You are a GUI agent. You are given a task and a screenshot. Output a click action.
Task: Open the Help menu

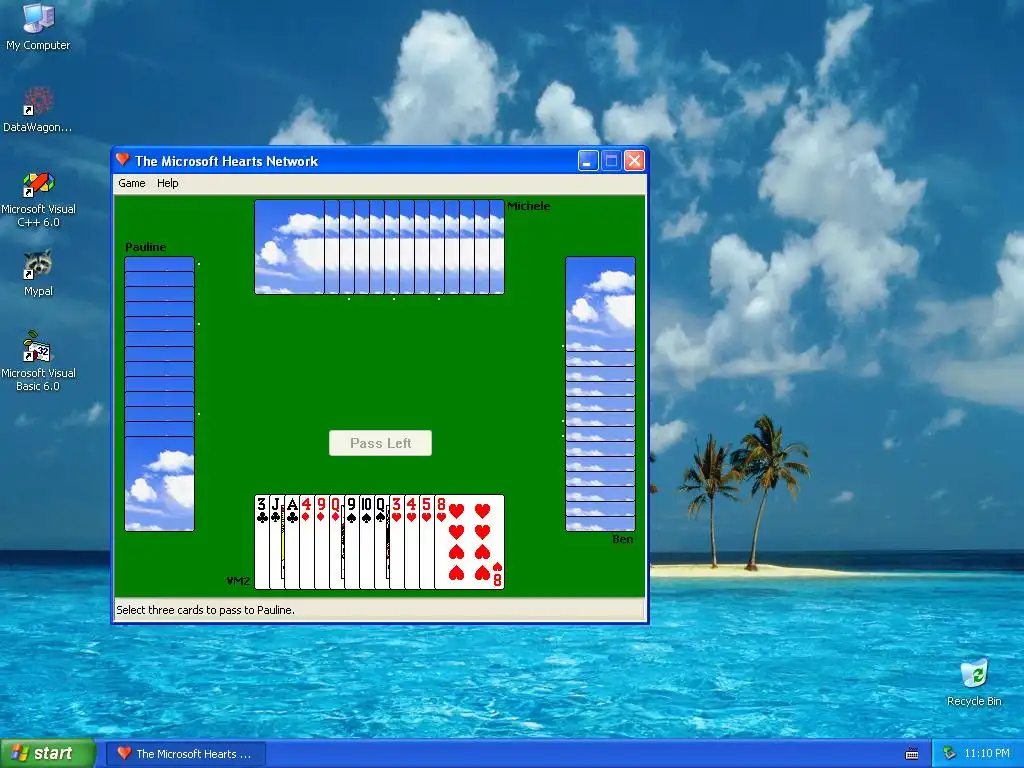tap(167, 184)
